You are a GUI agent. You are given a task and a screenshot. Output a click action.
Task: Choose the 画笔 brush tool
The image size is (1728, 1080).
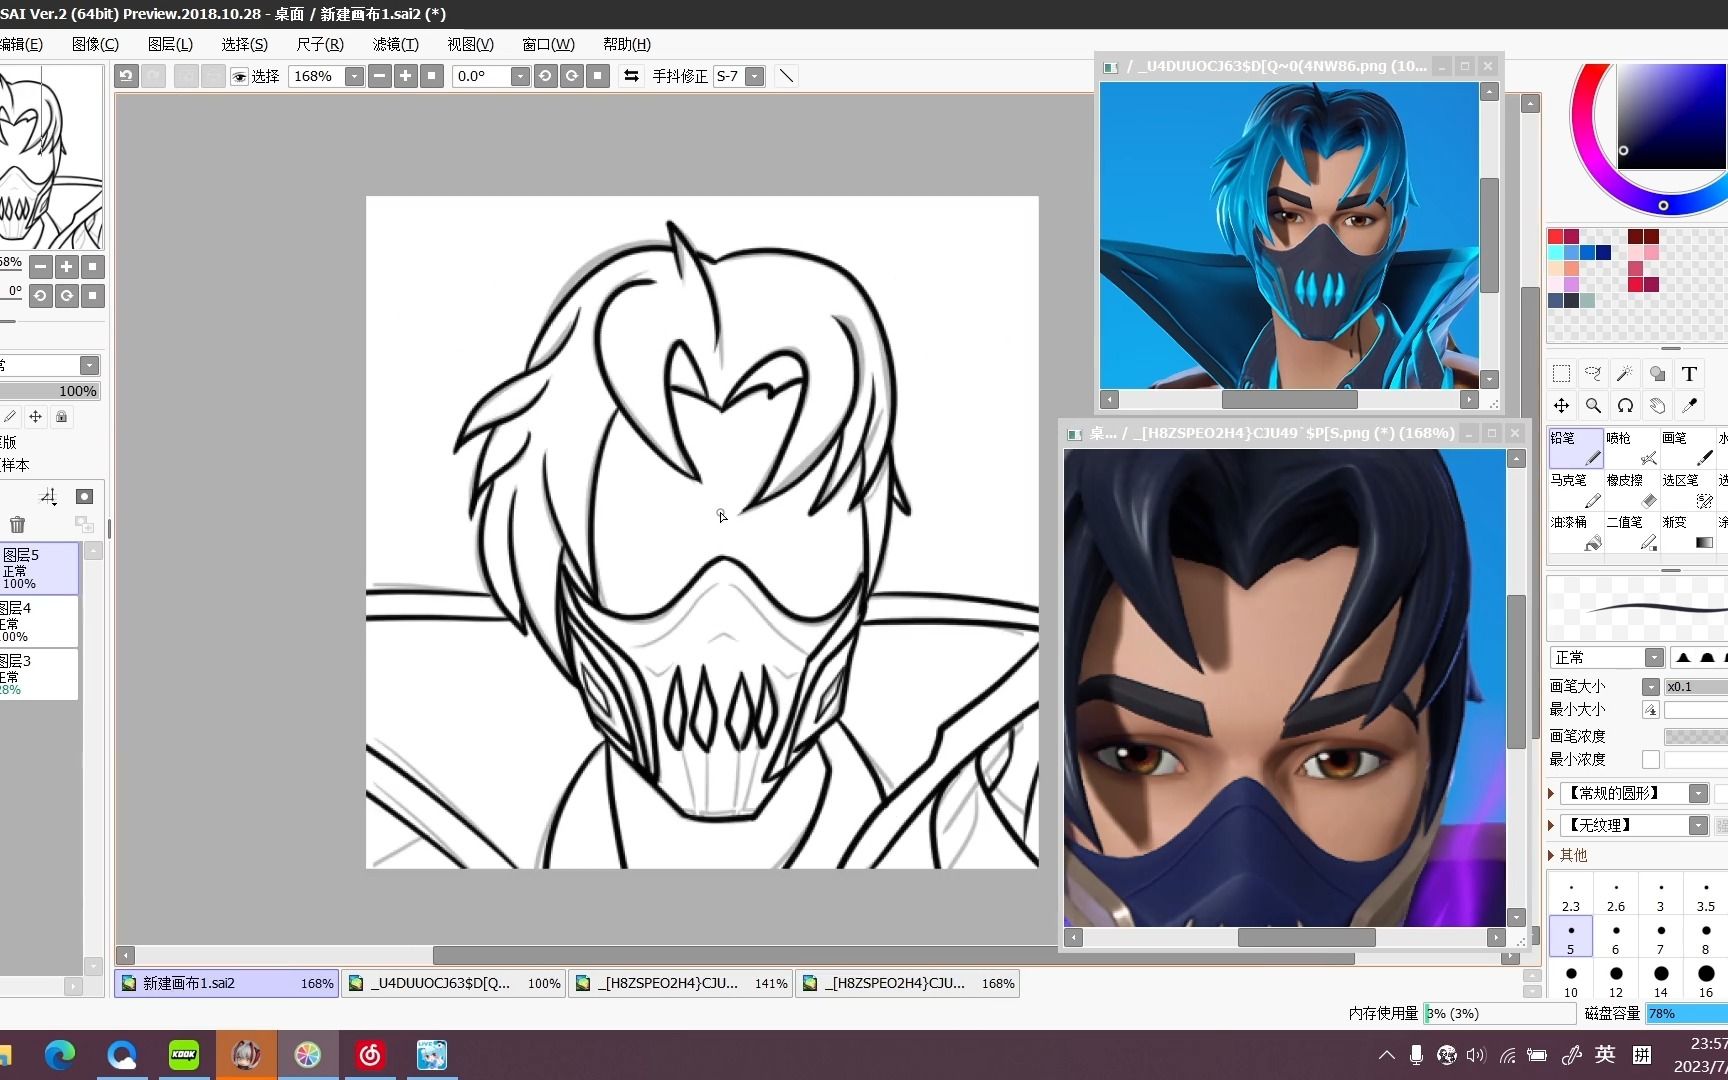point(1688,449)
